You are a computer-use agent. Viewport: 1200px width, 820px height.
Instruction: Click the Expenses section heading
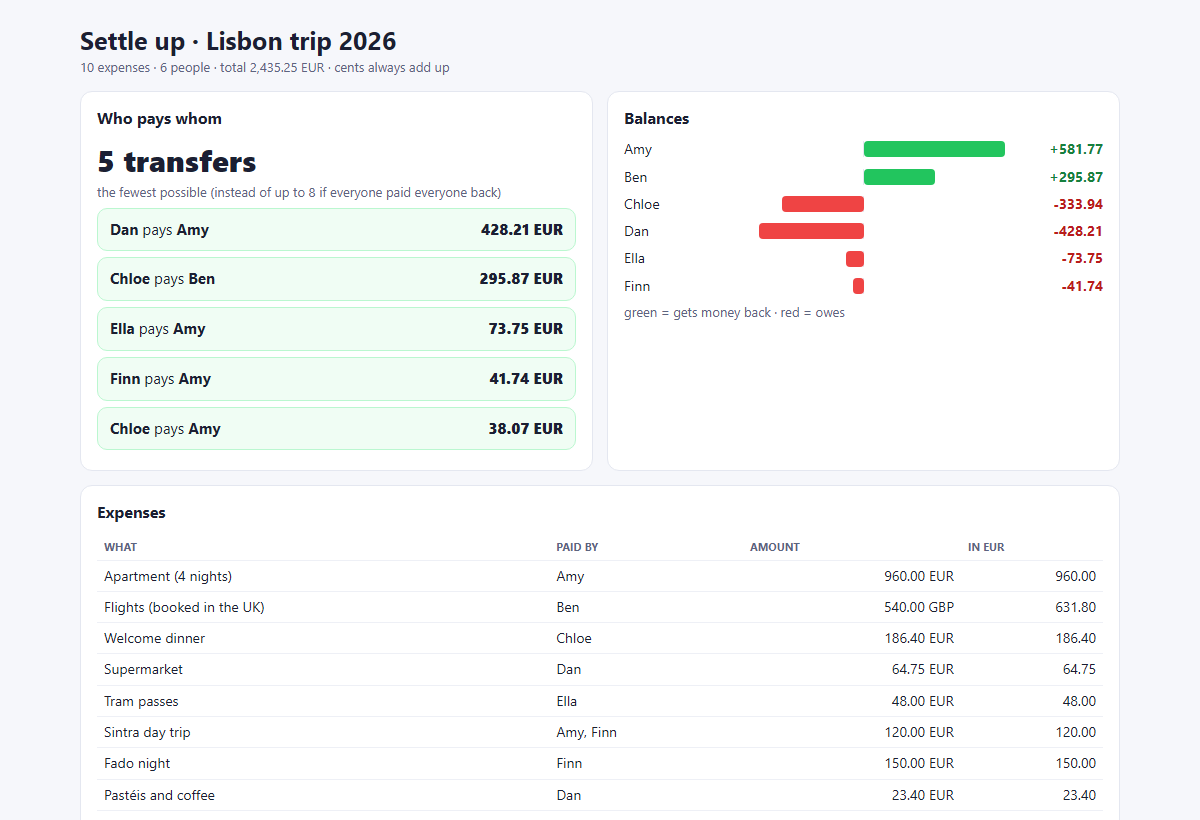click(x=132, y=513)
